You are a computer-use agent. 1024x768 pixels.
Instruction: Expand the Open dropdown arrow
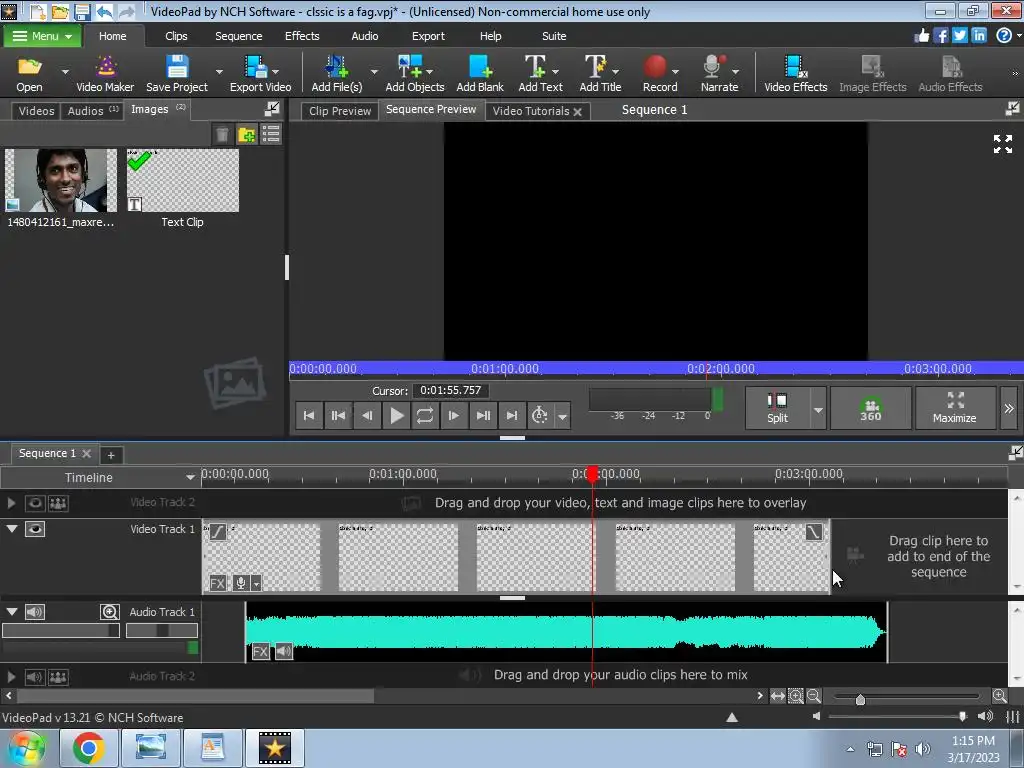[65, 71]
